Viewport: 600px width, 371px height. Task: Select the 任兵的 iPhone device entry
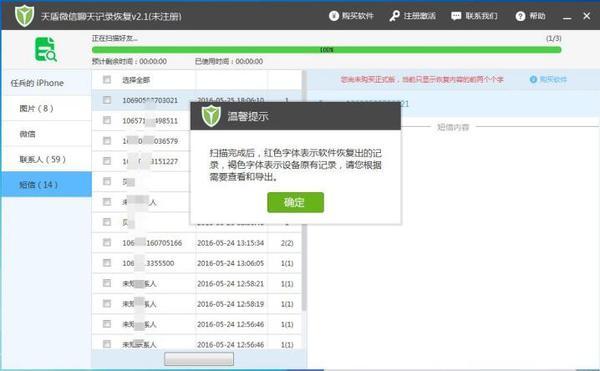[x=47, y=83]
